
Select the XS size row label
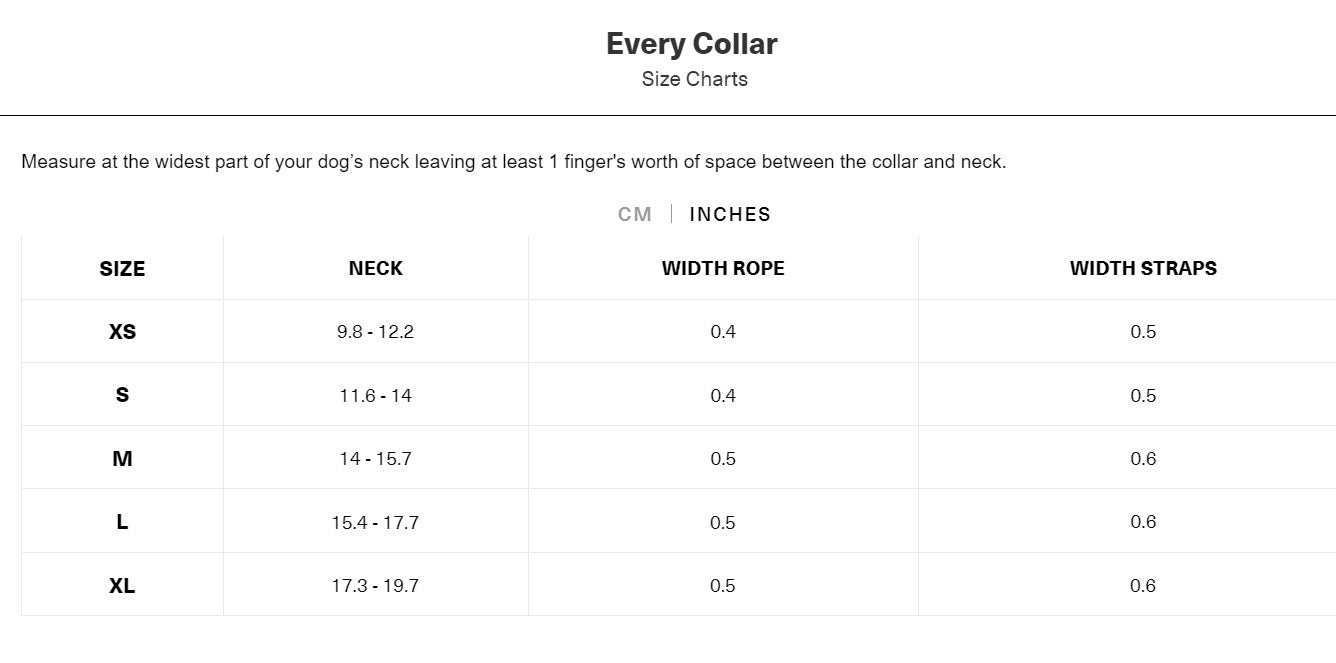tap(121, 331)
